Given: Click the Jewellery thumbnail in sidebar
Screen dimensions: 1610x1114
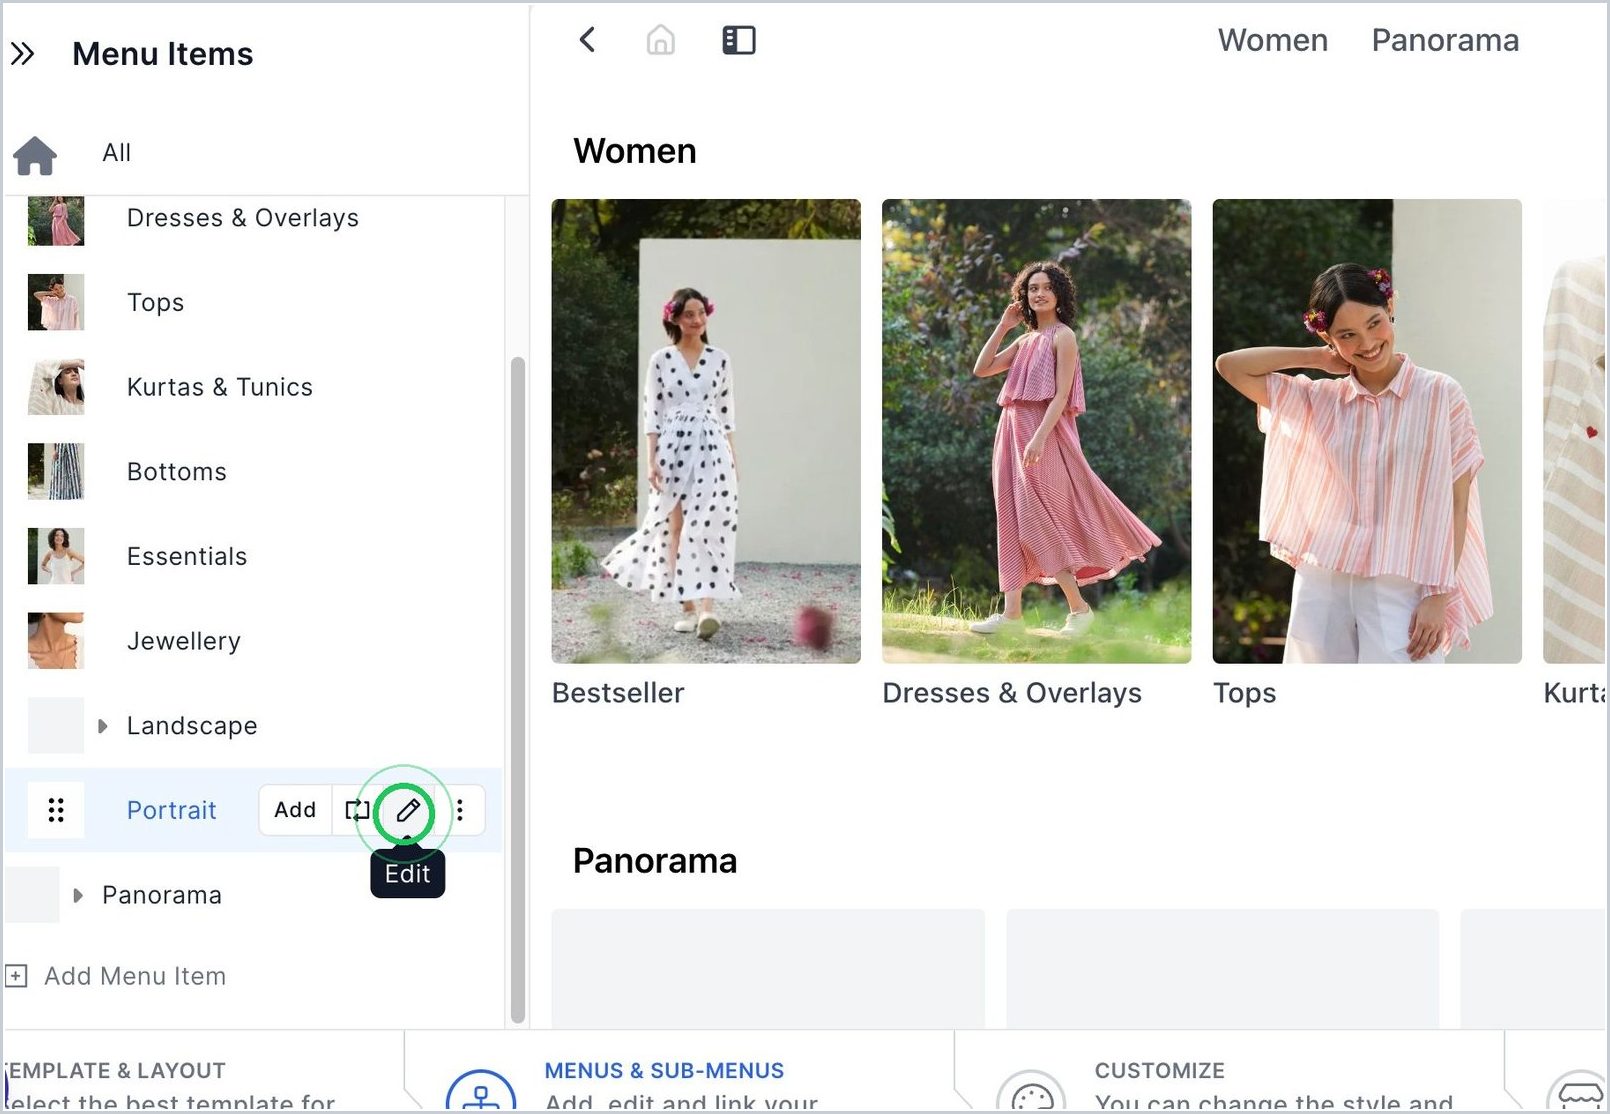Looking at the screenshot, I should click(x=56, y=641).
